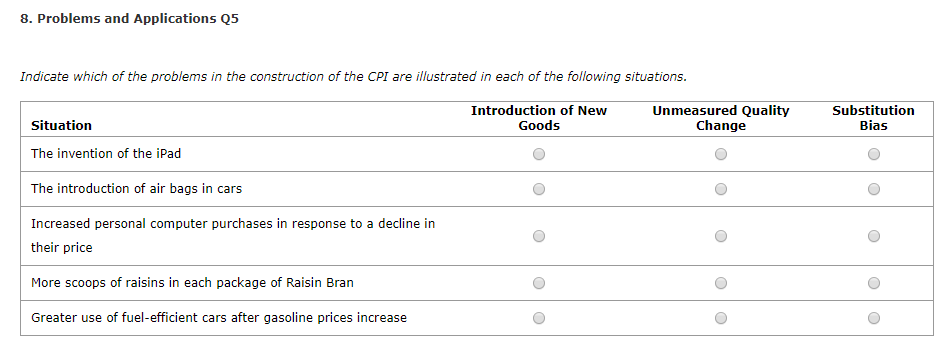
Task: Set Unmeasured Quality Change for fuel-efficient cars
Action: pyautogui.click(x=721, y=318)
